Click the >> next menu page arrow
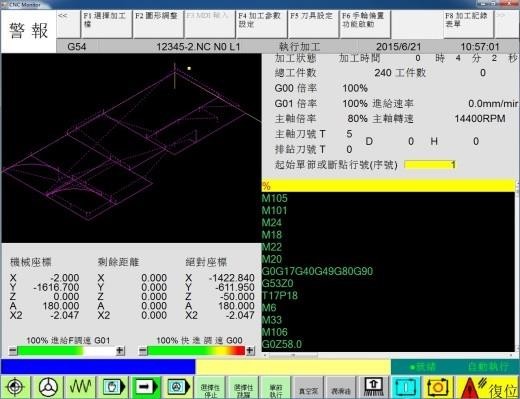 coord(506,24)
